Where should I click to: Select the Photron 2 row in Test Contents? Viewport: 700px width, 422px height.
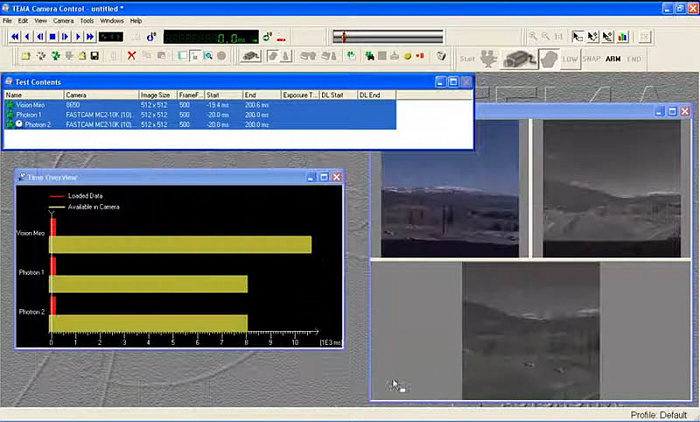pos(200,125)
